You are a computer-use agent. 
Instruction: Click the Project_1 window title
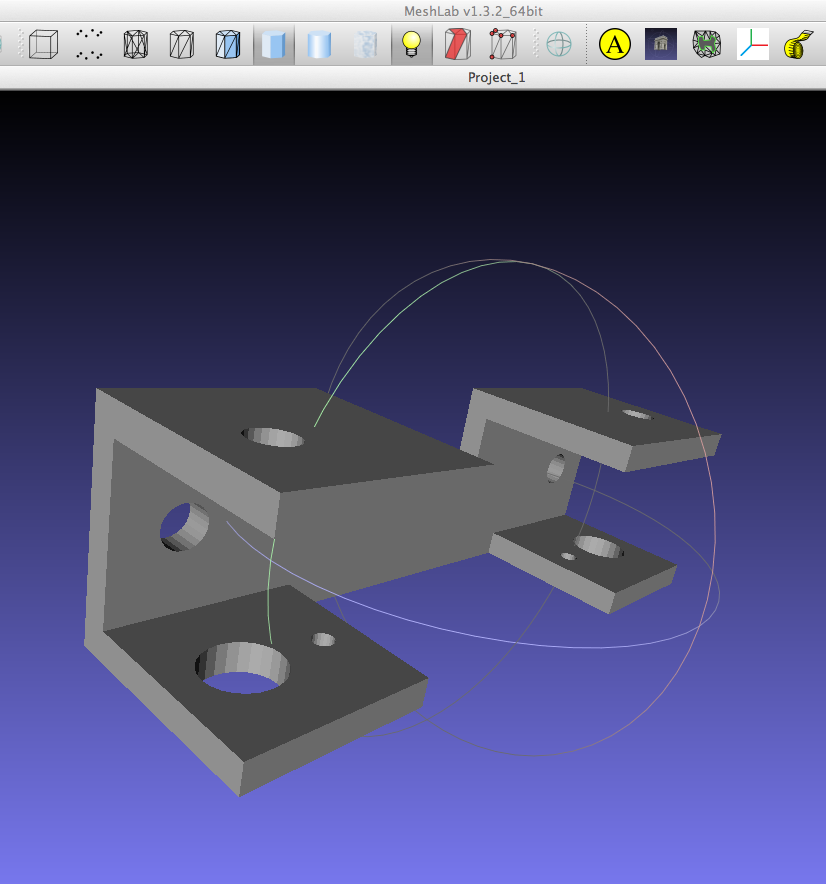click(496, 77)
